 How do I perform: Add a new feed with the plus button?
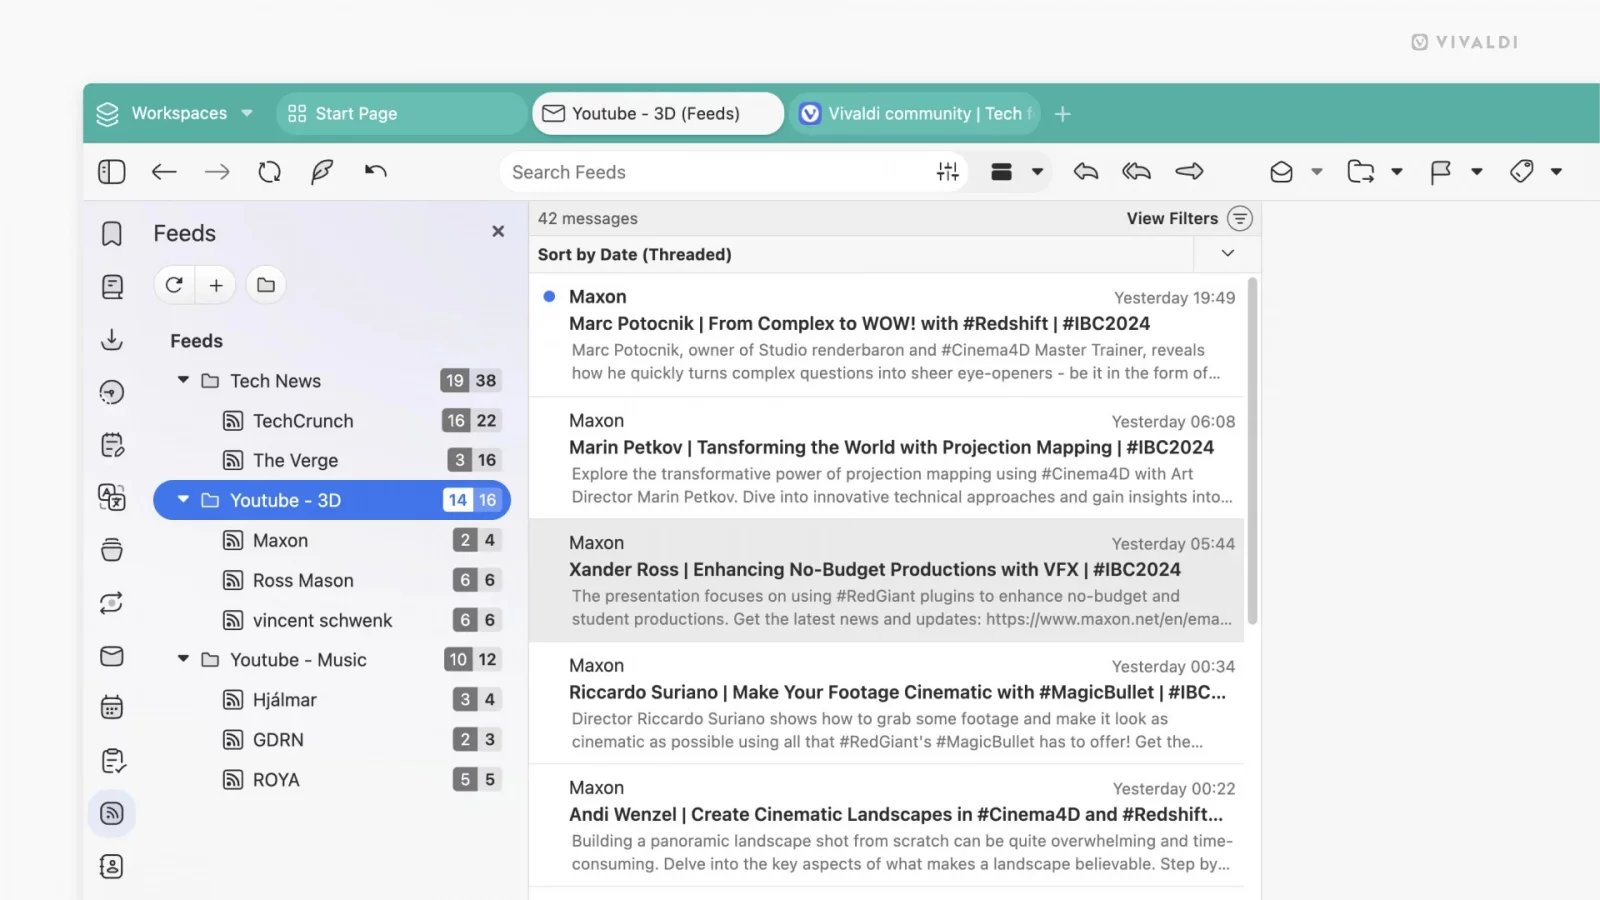click(x=215, y=285)
